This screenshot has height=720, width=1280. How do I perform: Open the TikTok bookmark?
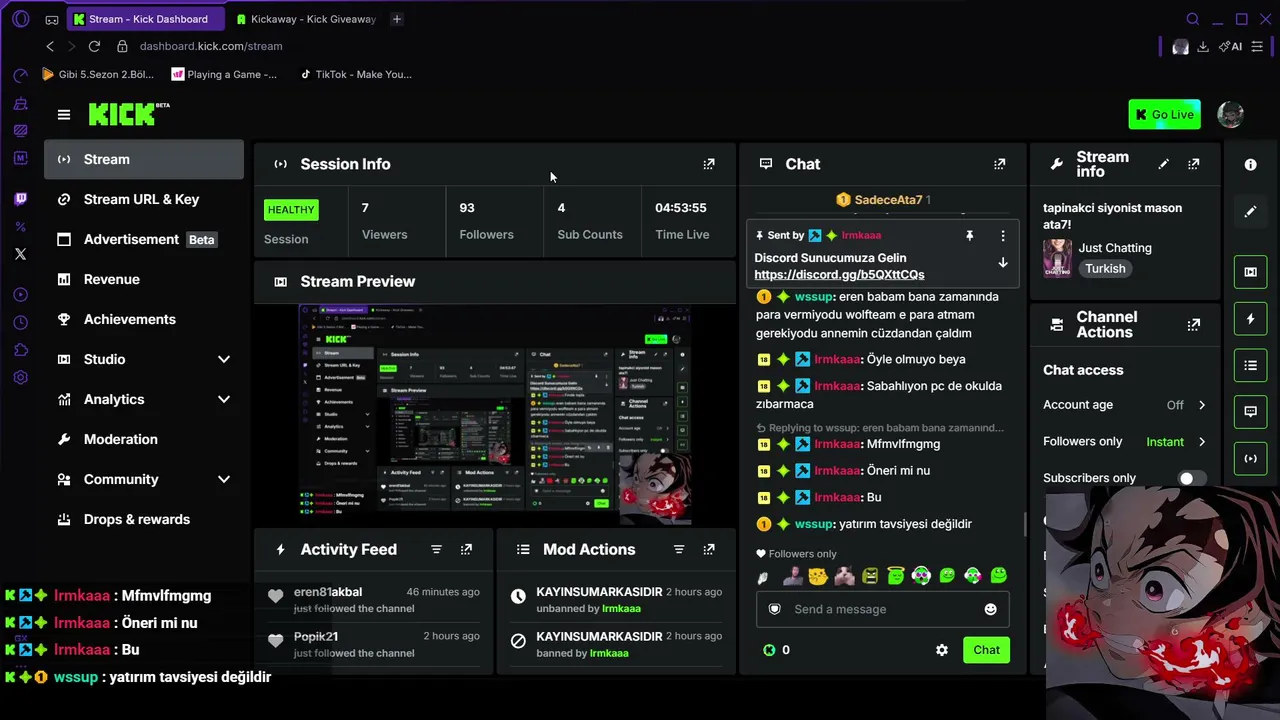[356, 74]
